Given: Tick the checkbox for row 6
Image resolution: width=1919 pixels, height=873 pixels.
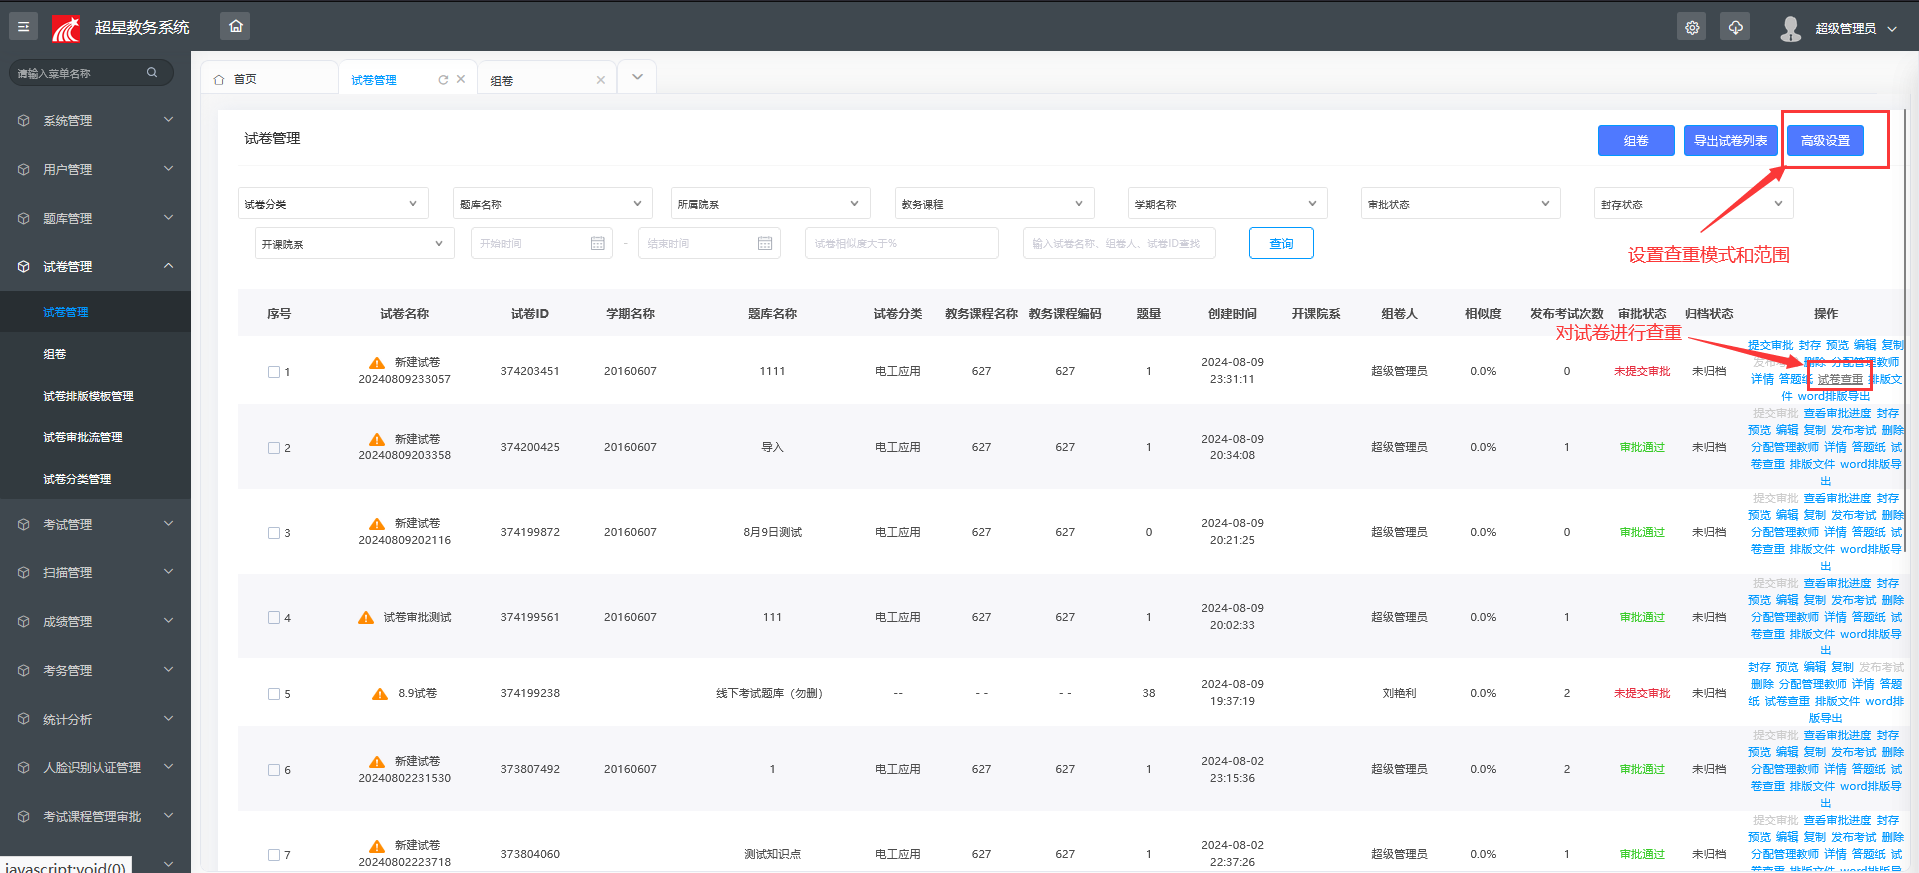Looking at the screenshot, I should (x=274, y=770).
